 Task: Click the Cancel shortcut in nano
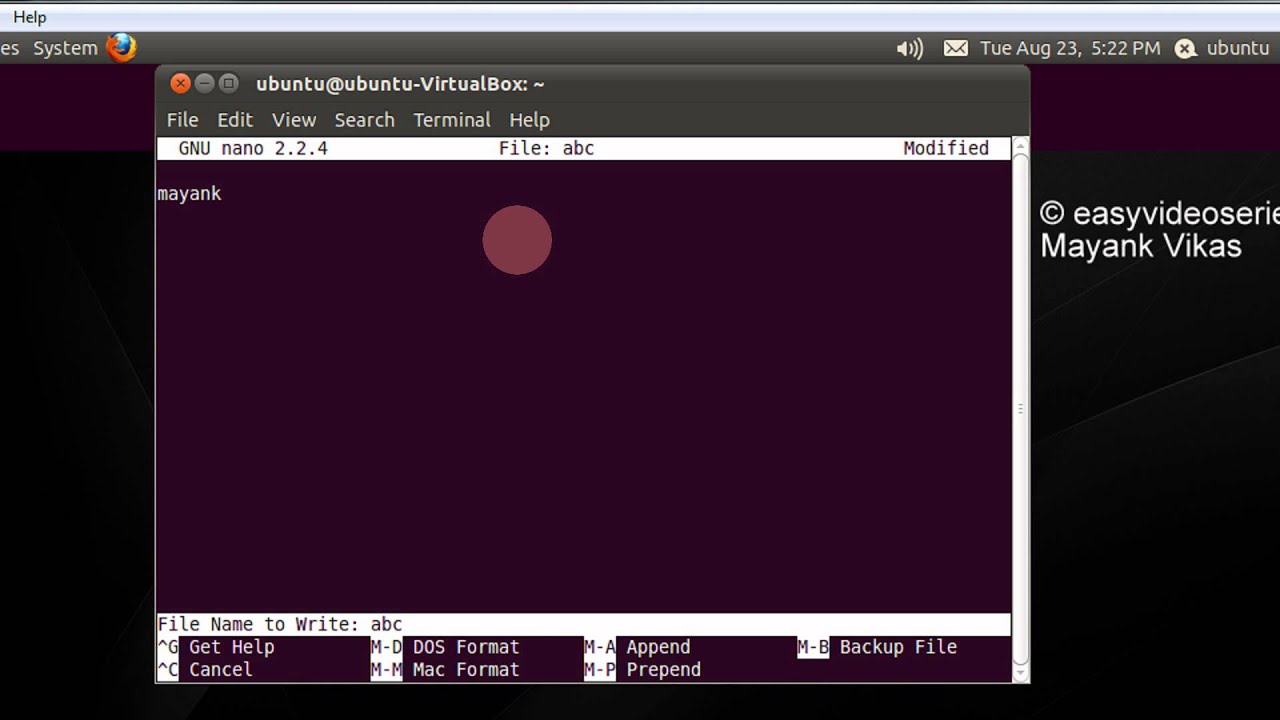pos(205,670)
